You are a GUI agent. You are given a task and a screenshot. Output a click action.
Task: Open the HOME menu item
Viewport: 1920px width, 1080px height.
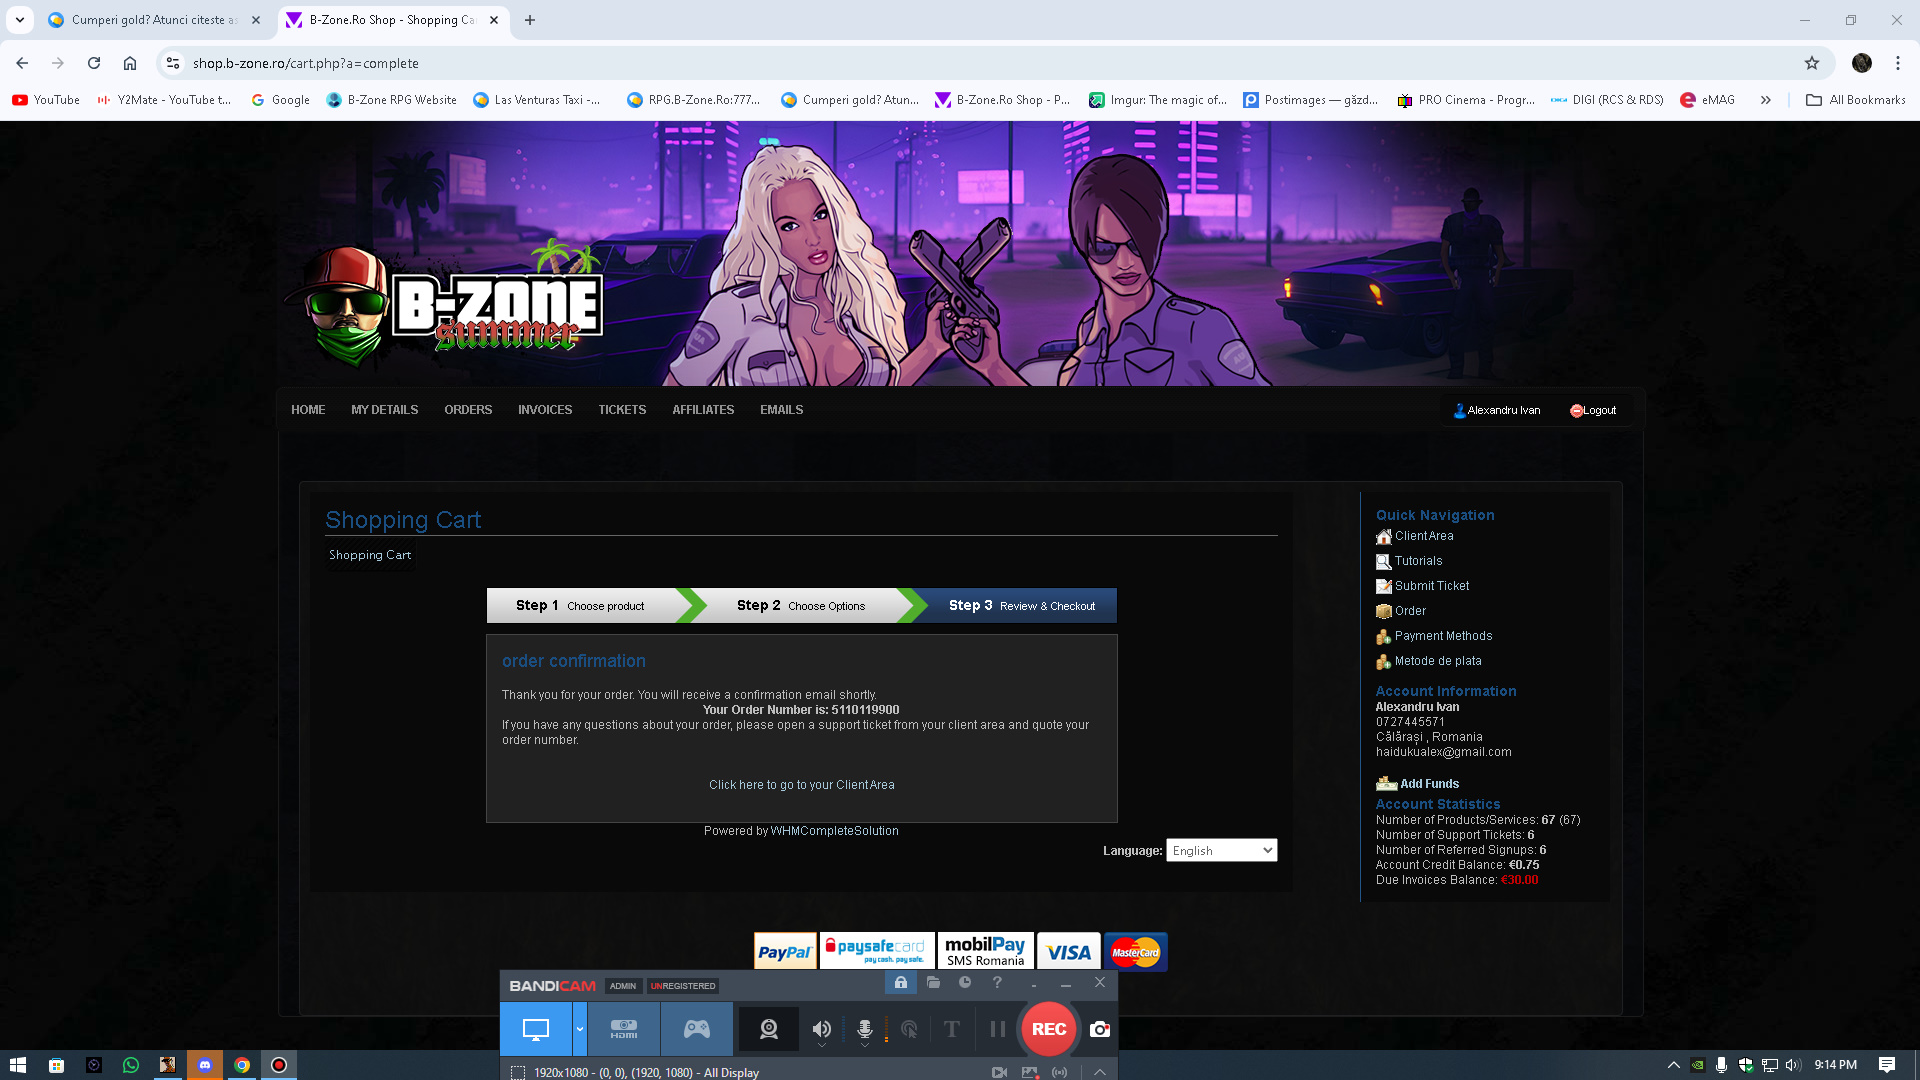pos(308,410)
